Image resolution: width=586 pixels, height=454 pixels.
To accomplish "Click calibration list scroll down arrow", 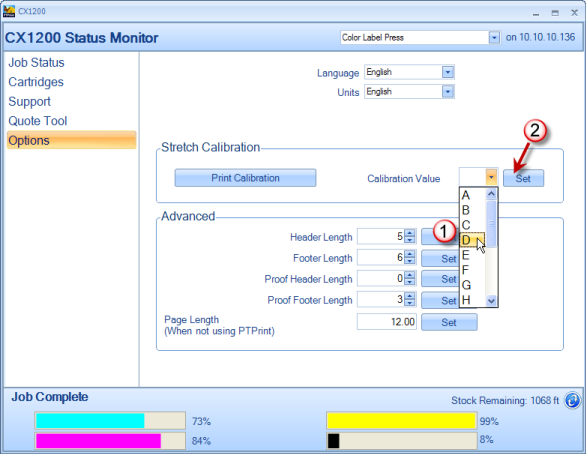I will pyautogui.click(x=491, y=300).
